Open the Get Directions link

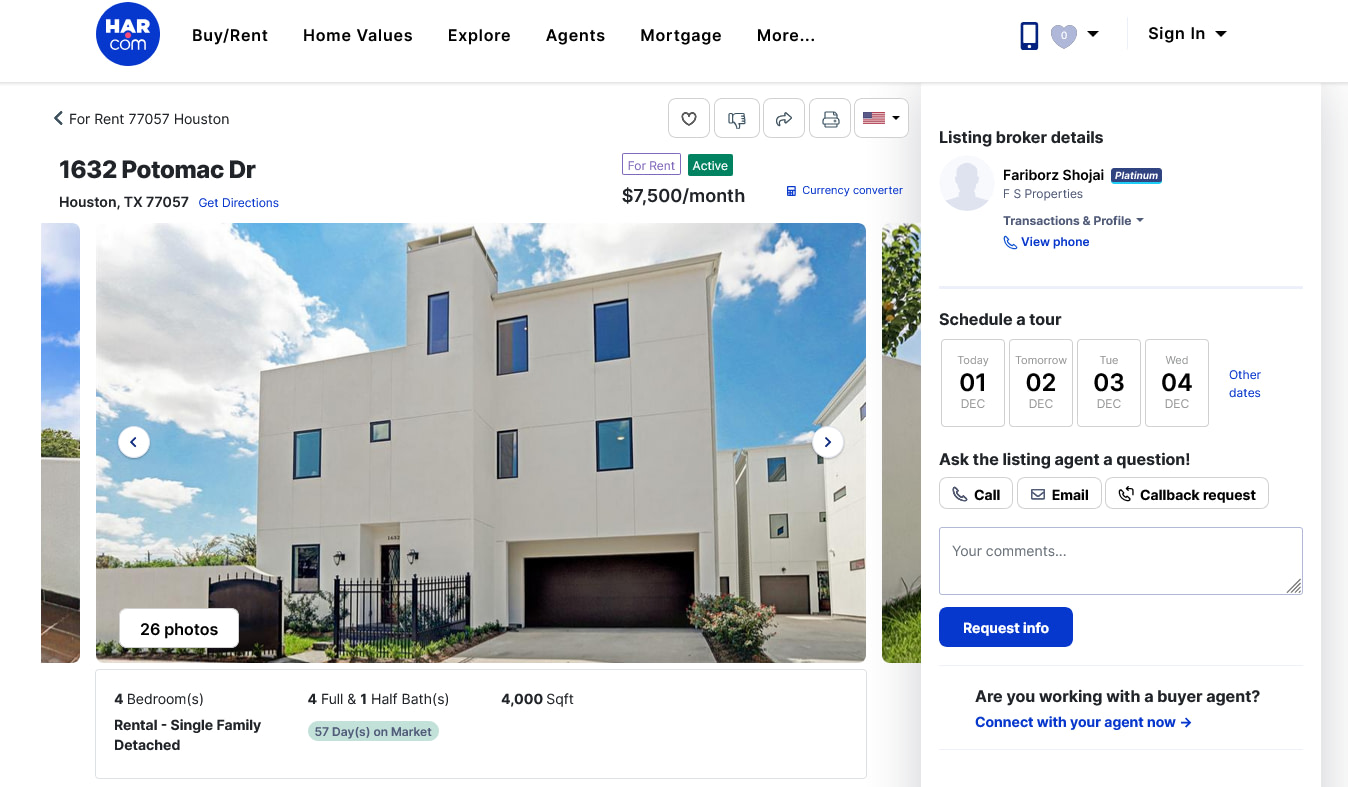239,203
